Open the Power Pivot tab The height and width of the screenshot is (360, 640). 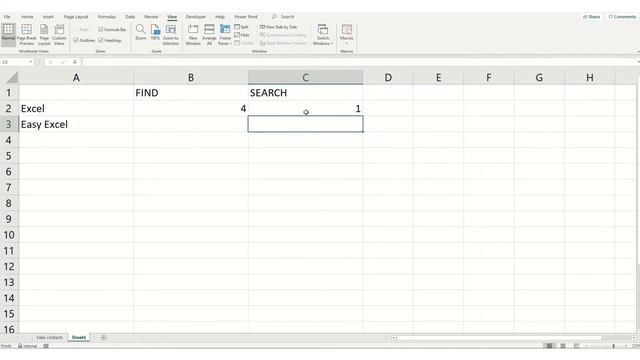[246, 17]
